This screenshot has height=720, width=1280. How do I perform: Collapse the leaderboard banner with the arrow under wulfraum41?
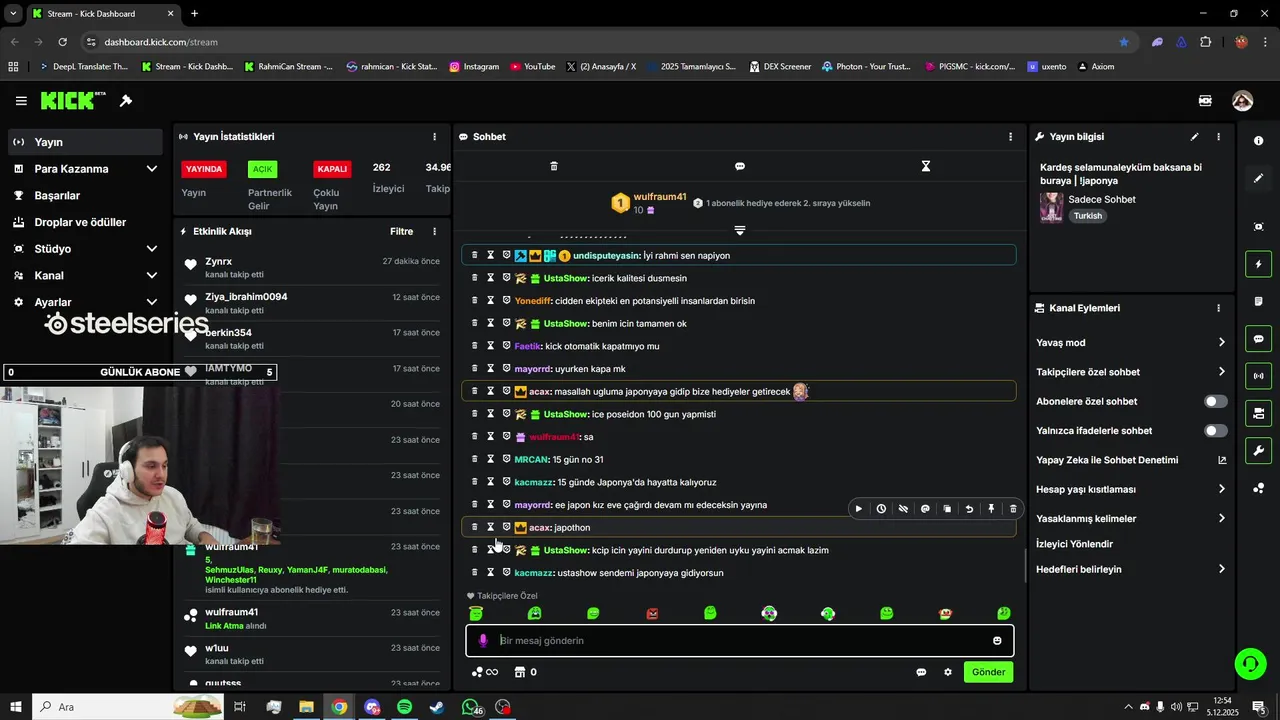[740, 231]
